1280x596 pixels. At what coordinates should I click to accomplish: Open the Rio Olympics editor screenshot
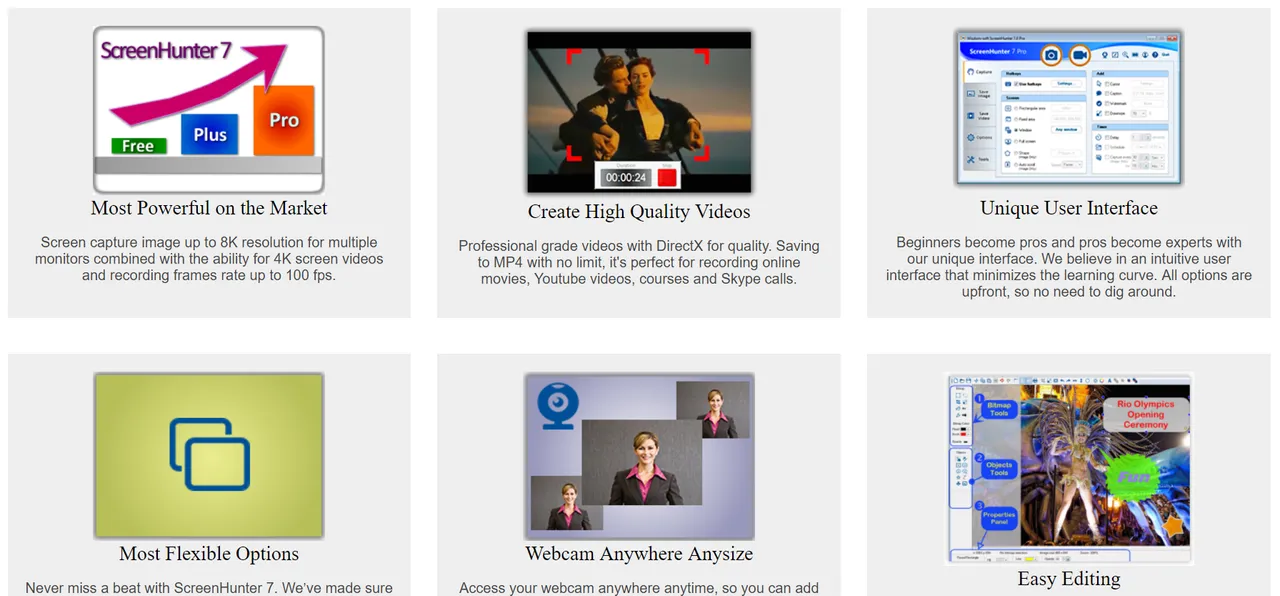coord(1069,469)
